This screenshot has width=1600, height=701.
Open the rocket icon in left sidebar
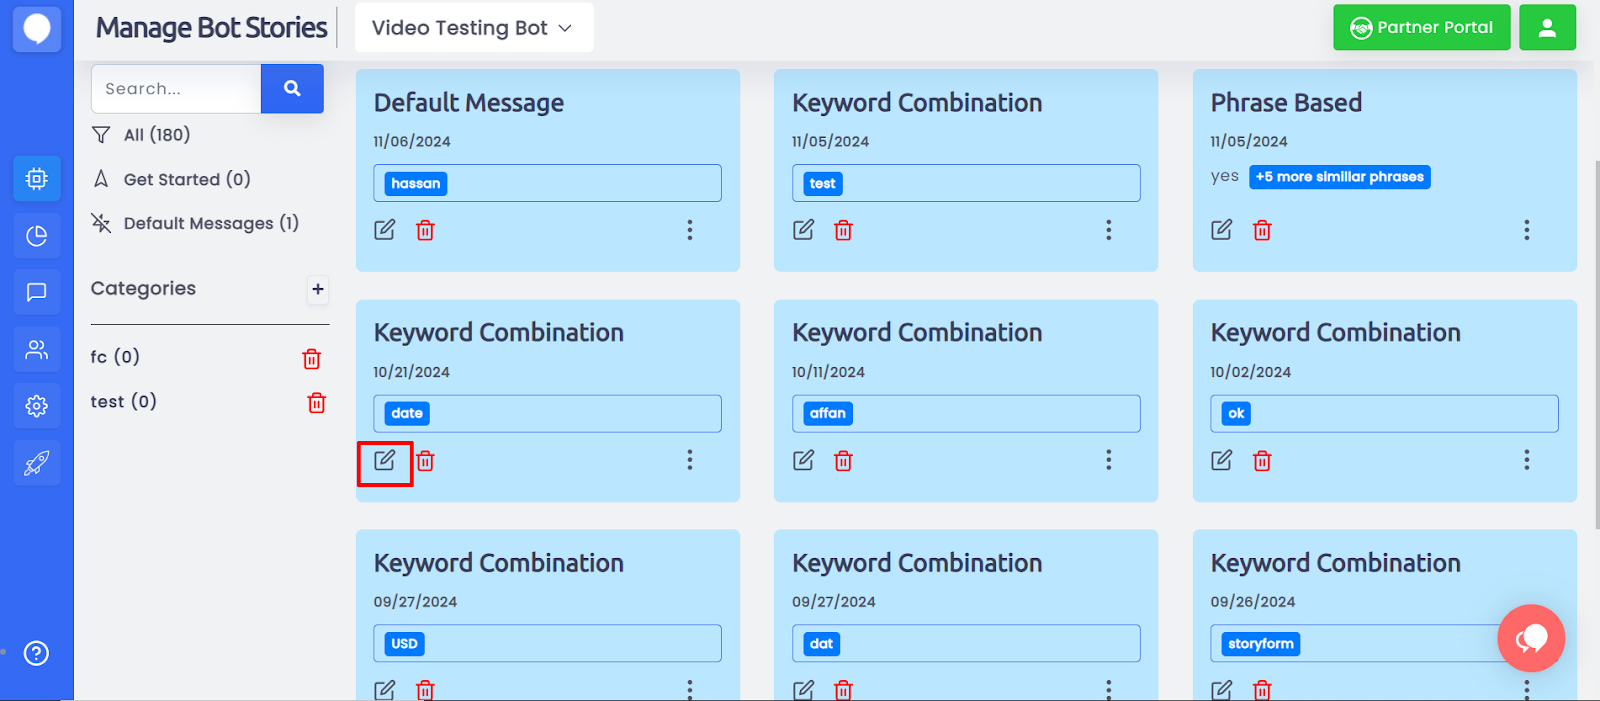37,463
